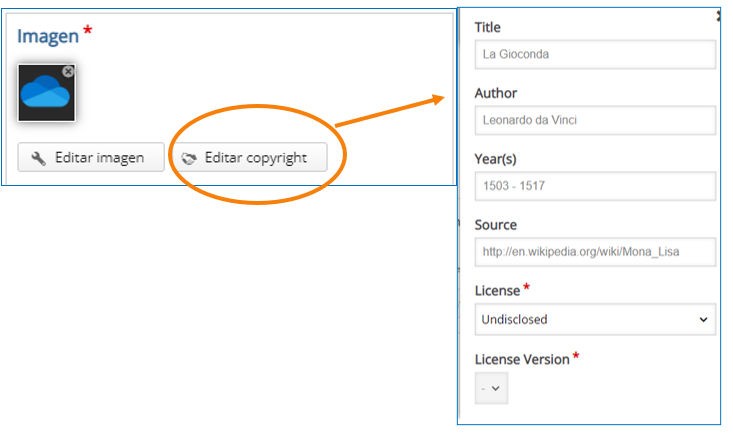The height and width of the screenshot is (435, 733).
Task: Click the Source label text
Action: (496, 225)
